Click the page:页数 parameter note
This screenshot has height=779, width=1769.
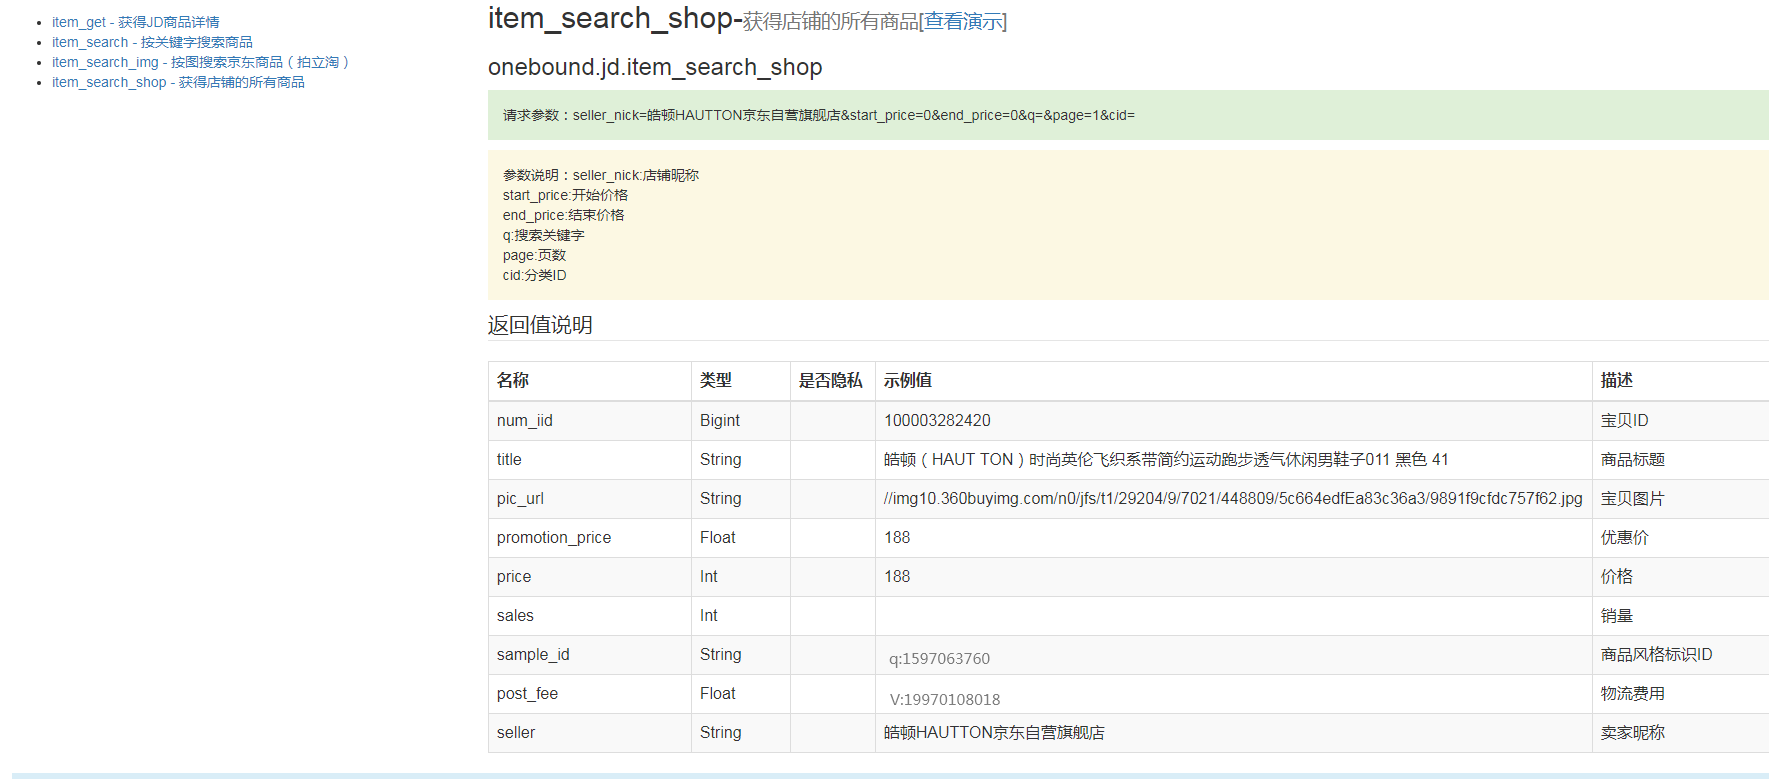click(x=534, y=255)
